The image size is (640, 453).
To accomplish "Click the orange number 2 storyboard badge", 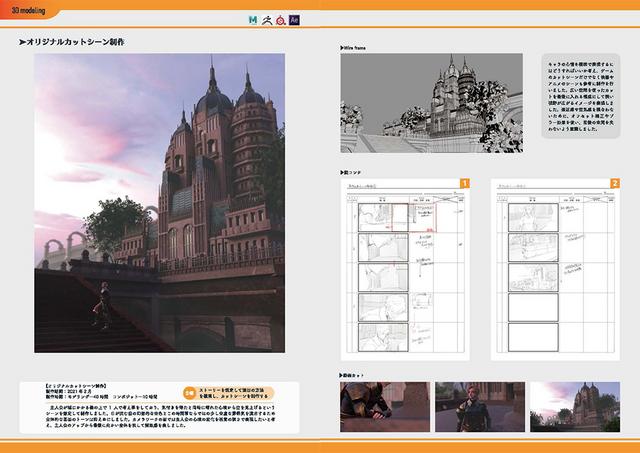I will (615, 183).
